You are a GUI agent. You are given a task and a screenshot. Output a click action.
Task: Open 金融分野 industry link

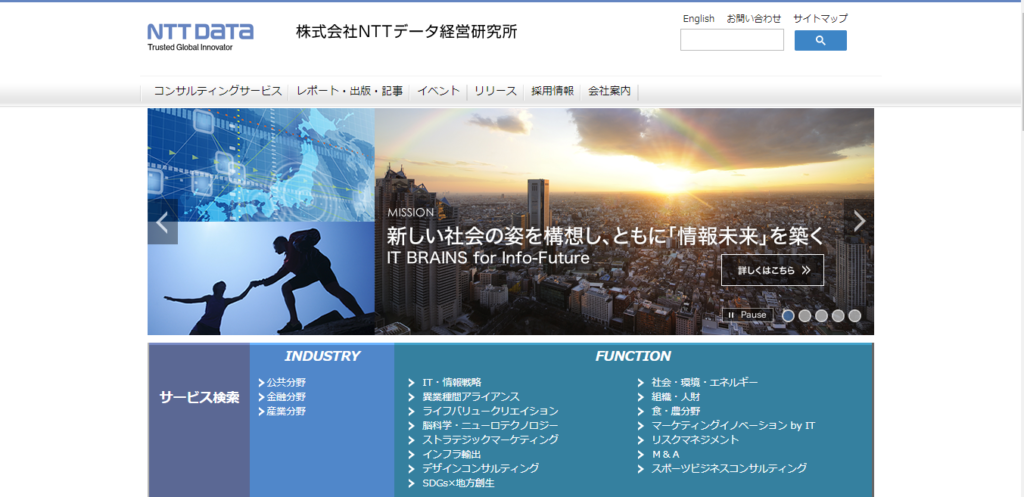click(x=286, y=397)
